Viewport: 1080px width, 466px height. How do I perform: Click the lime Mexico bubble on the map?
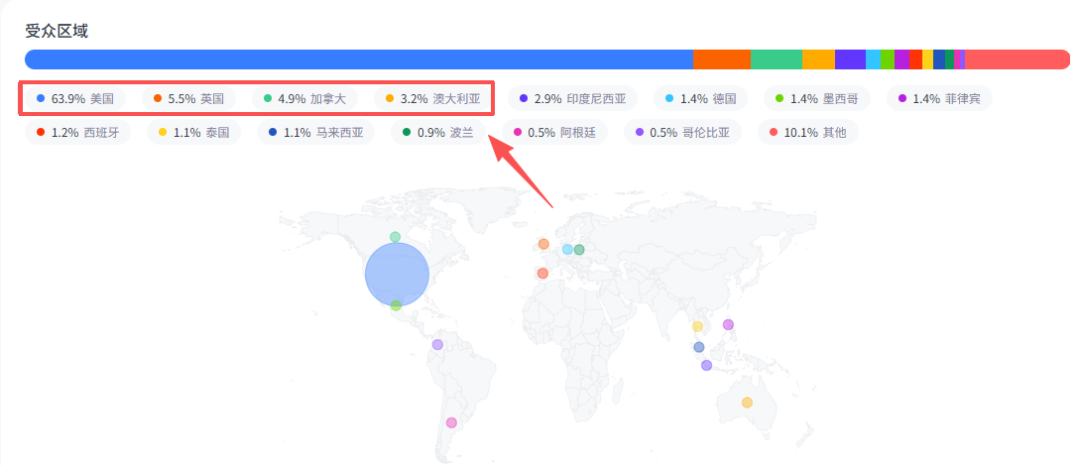395,305
